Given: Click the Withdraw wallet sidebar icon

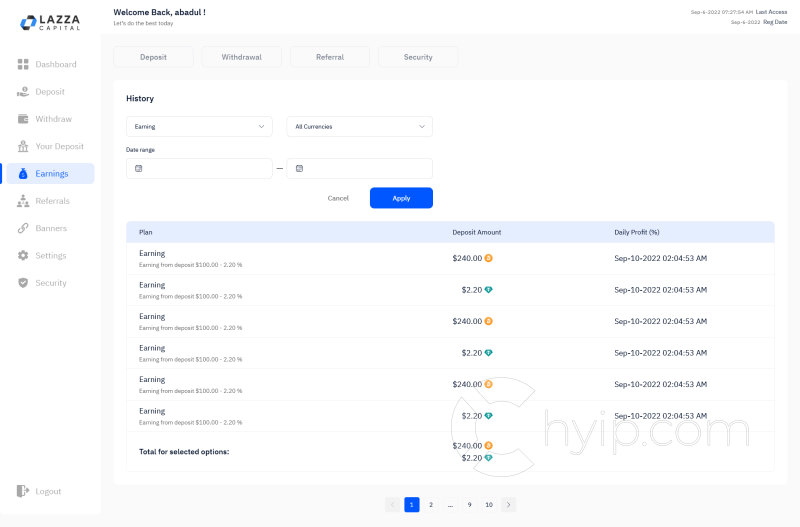Looking at the screenshot, I should [x=23, y=119].
